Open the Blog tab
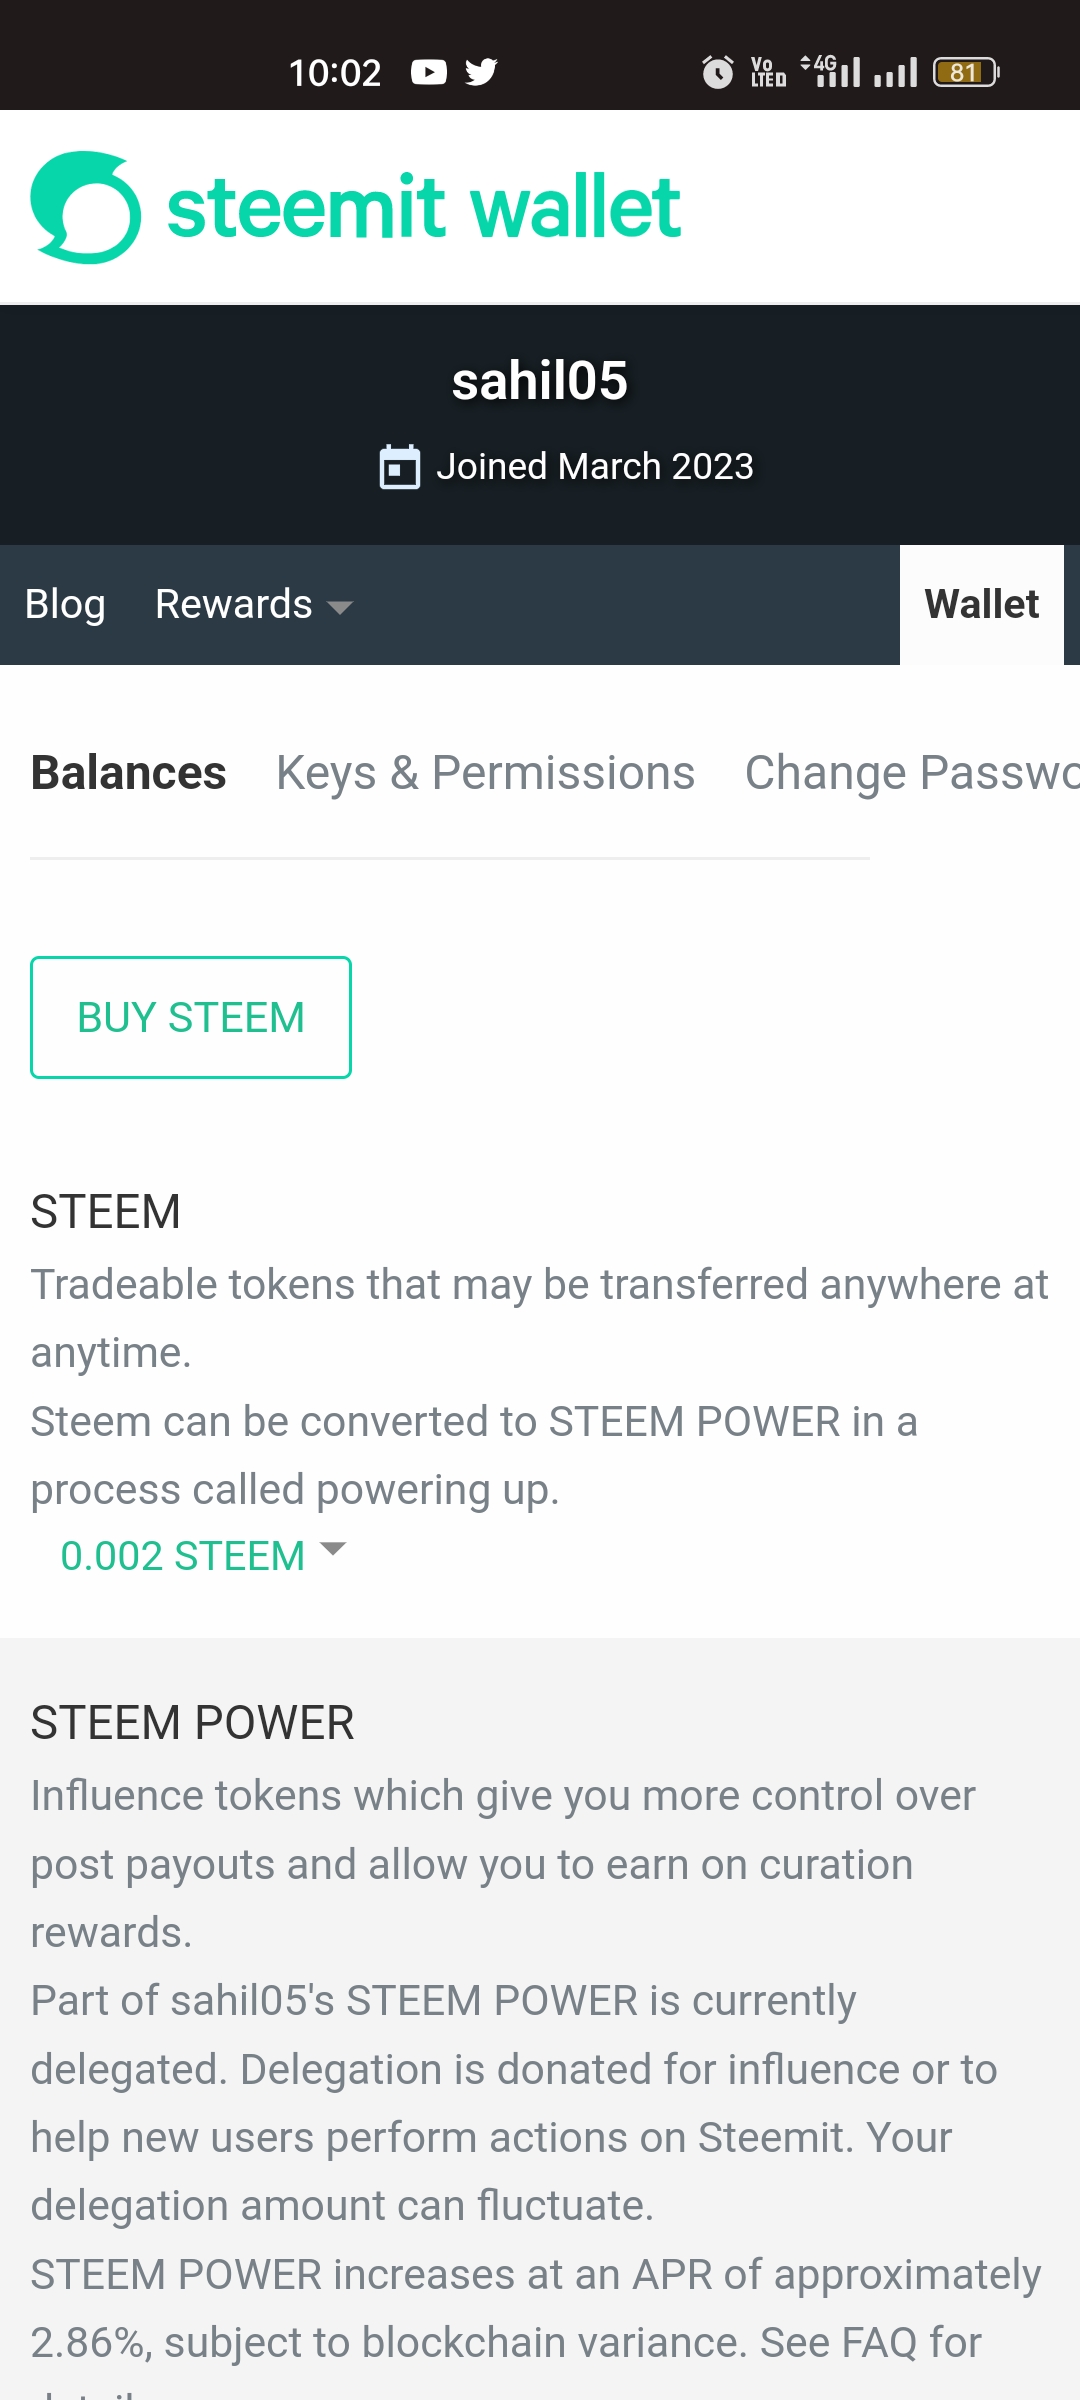1080x2400 pixels. pyautogui.click(x=65, y=605)
